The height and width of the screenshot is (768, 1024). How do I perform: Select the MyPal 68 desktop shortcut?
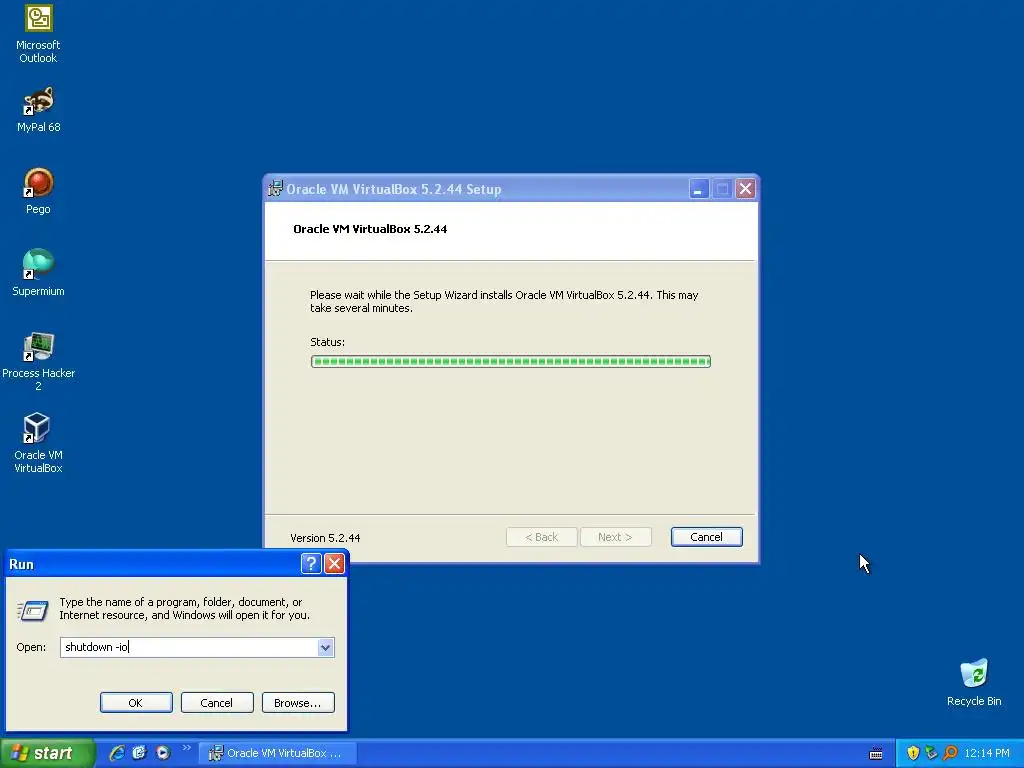[x=38, y=110]
